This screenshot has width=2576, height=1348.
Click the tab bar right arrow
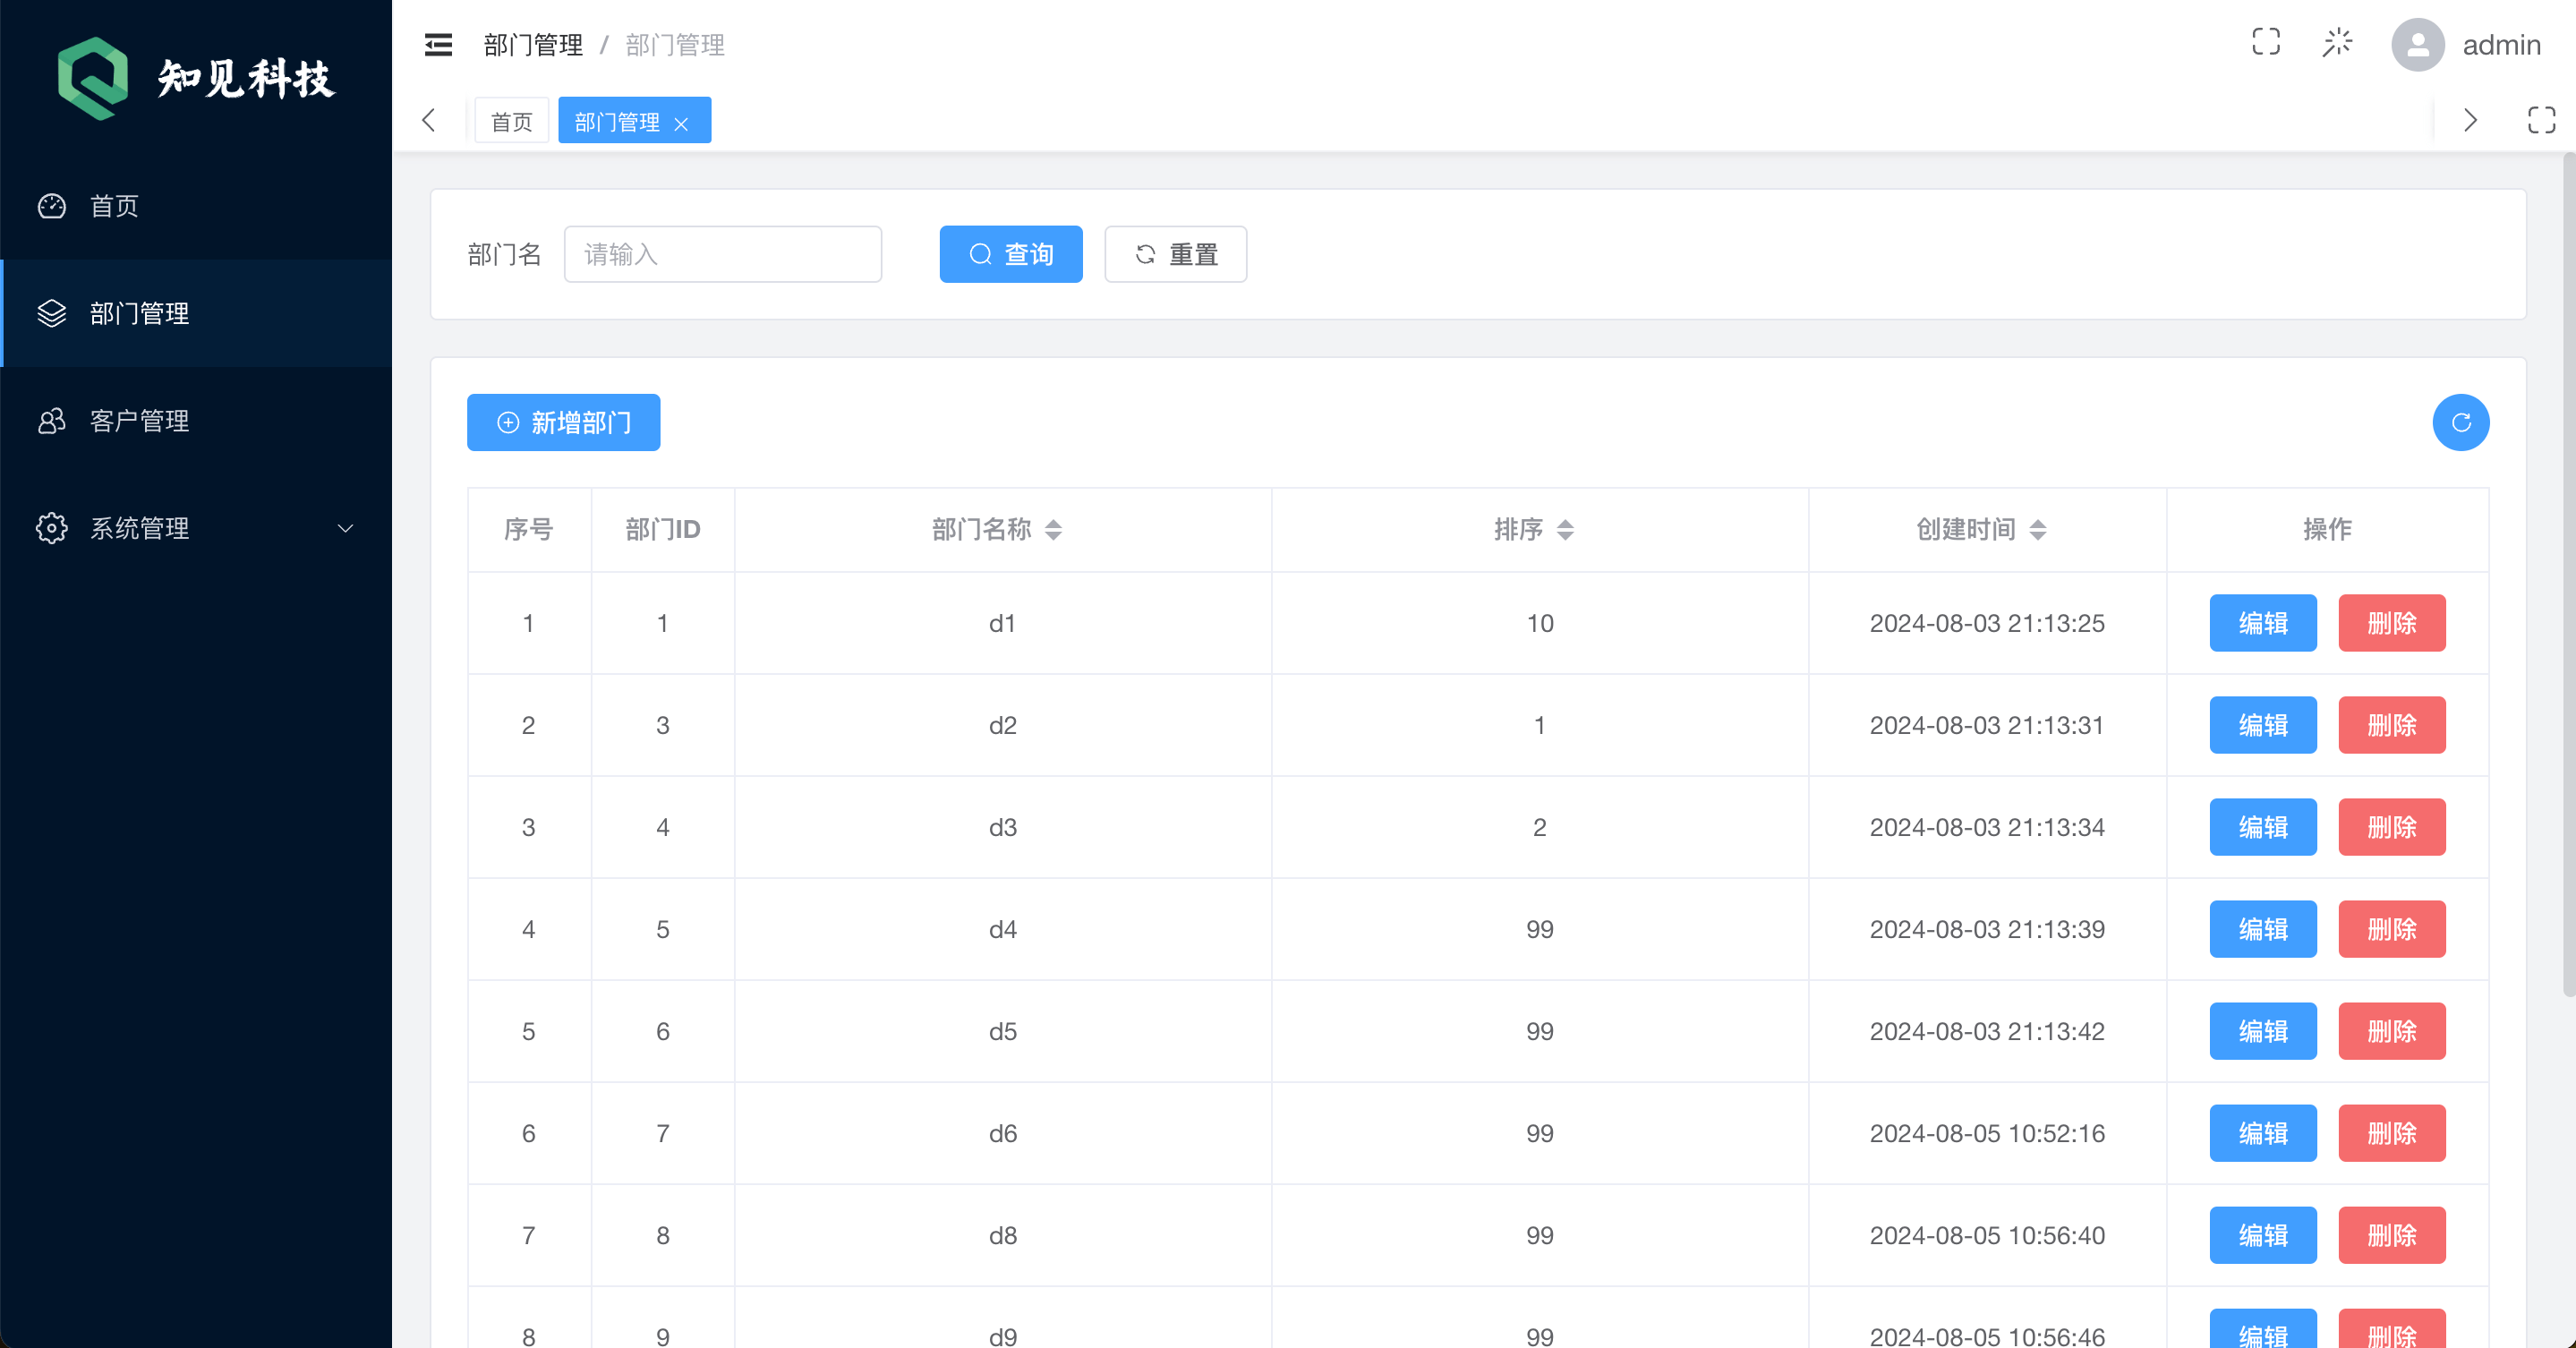pos(2470,121)
